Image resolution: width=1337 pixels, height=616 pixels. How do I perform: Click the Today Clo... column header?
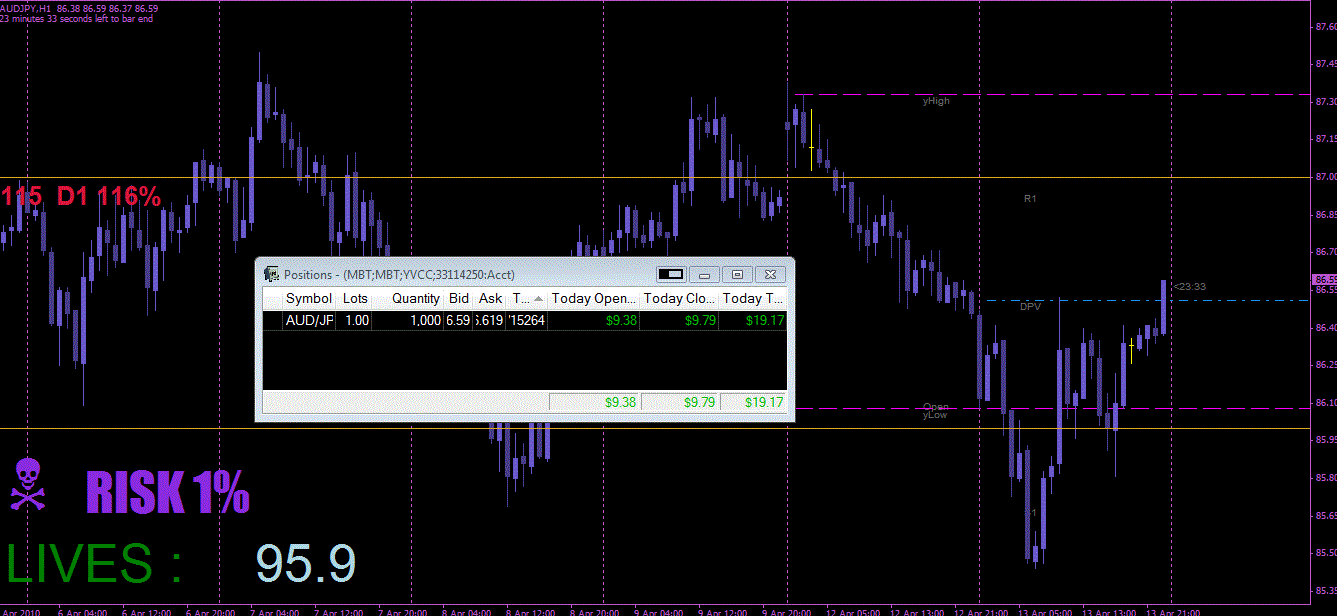click(x=679, y=298)
